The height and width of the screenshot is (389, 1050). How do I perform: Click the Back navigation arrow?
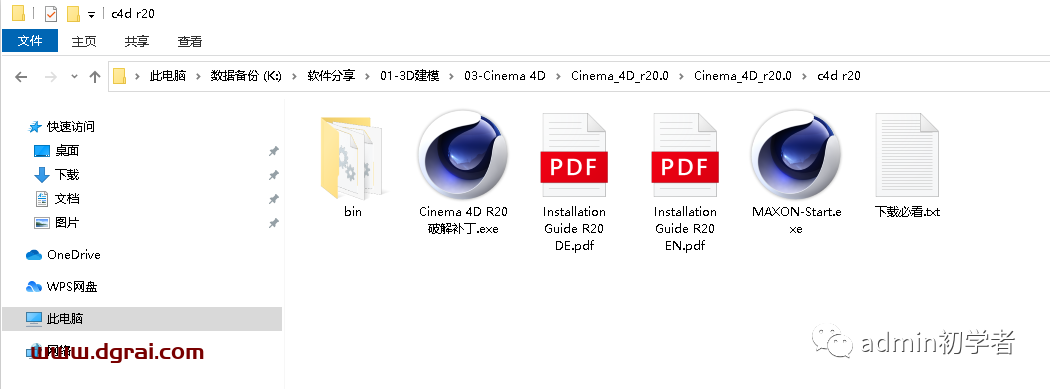coord(21,76)
